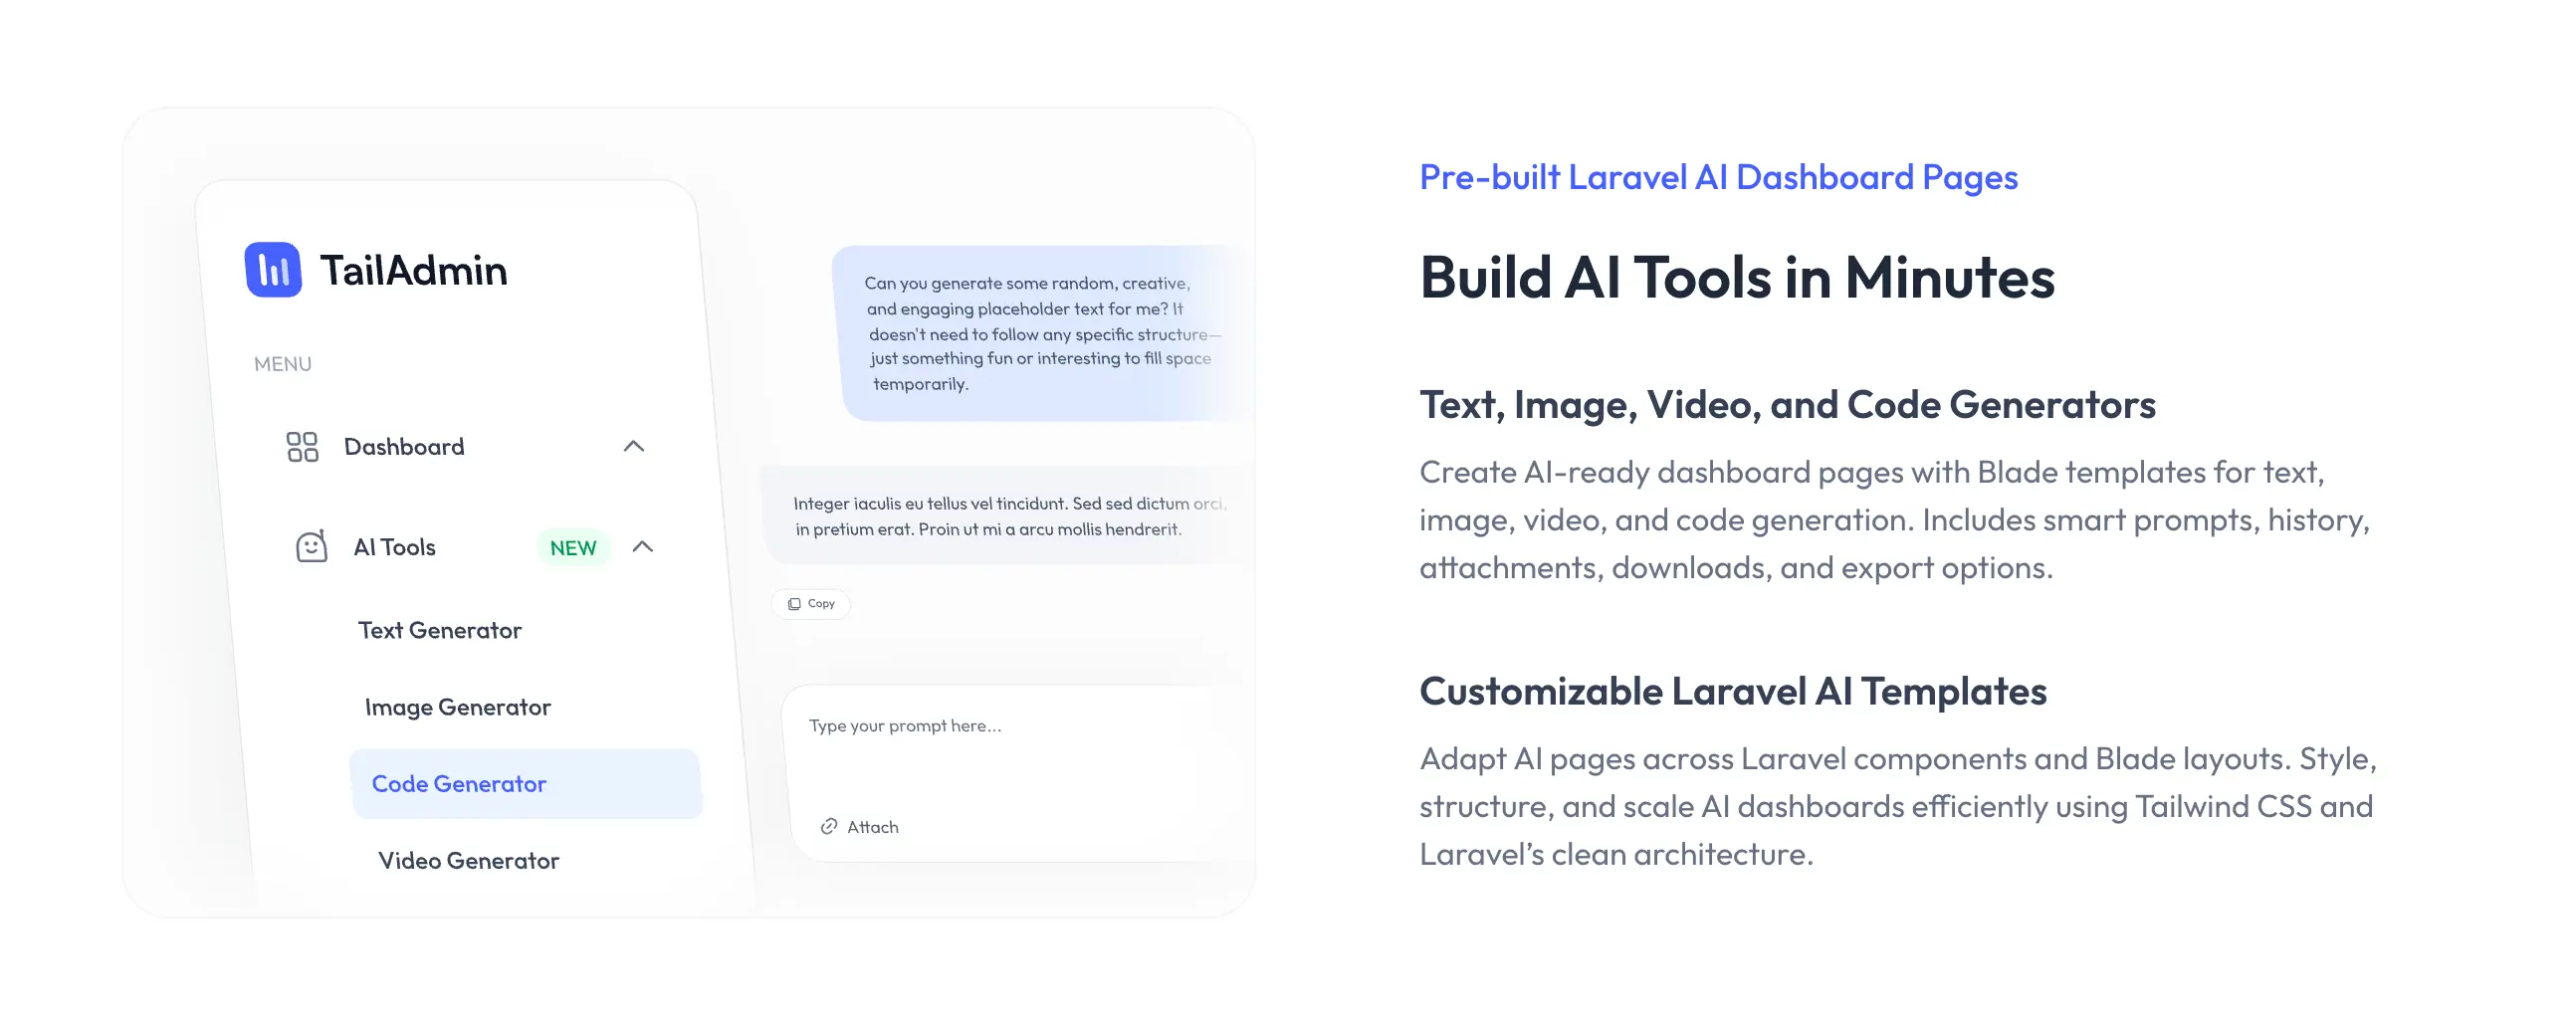2576x1023 pixels.
Task: Click the MENU label in the sidebar
Action: click(x=281, y=363)
